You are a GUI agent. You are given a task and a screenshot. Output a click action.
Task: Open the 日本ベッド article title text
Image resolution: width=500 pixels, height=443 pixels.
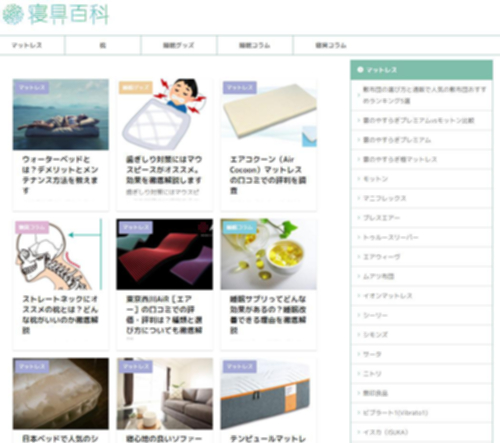(x=60, y=438)
